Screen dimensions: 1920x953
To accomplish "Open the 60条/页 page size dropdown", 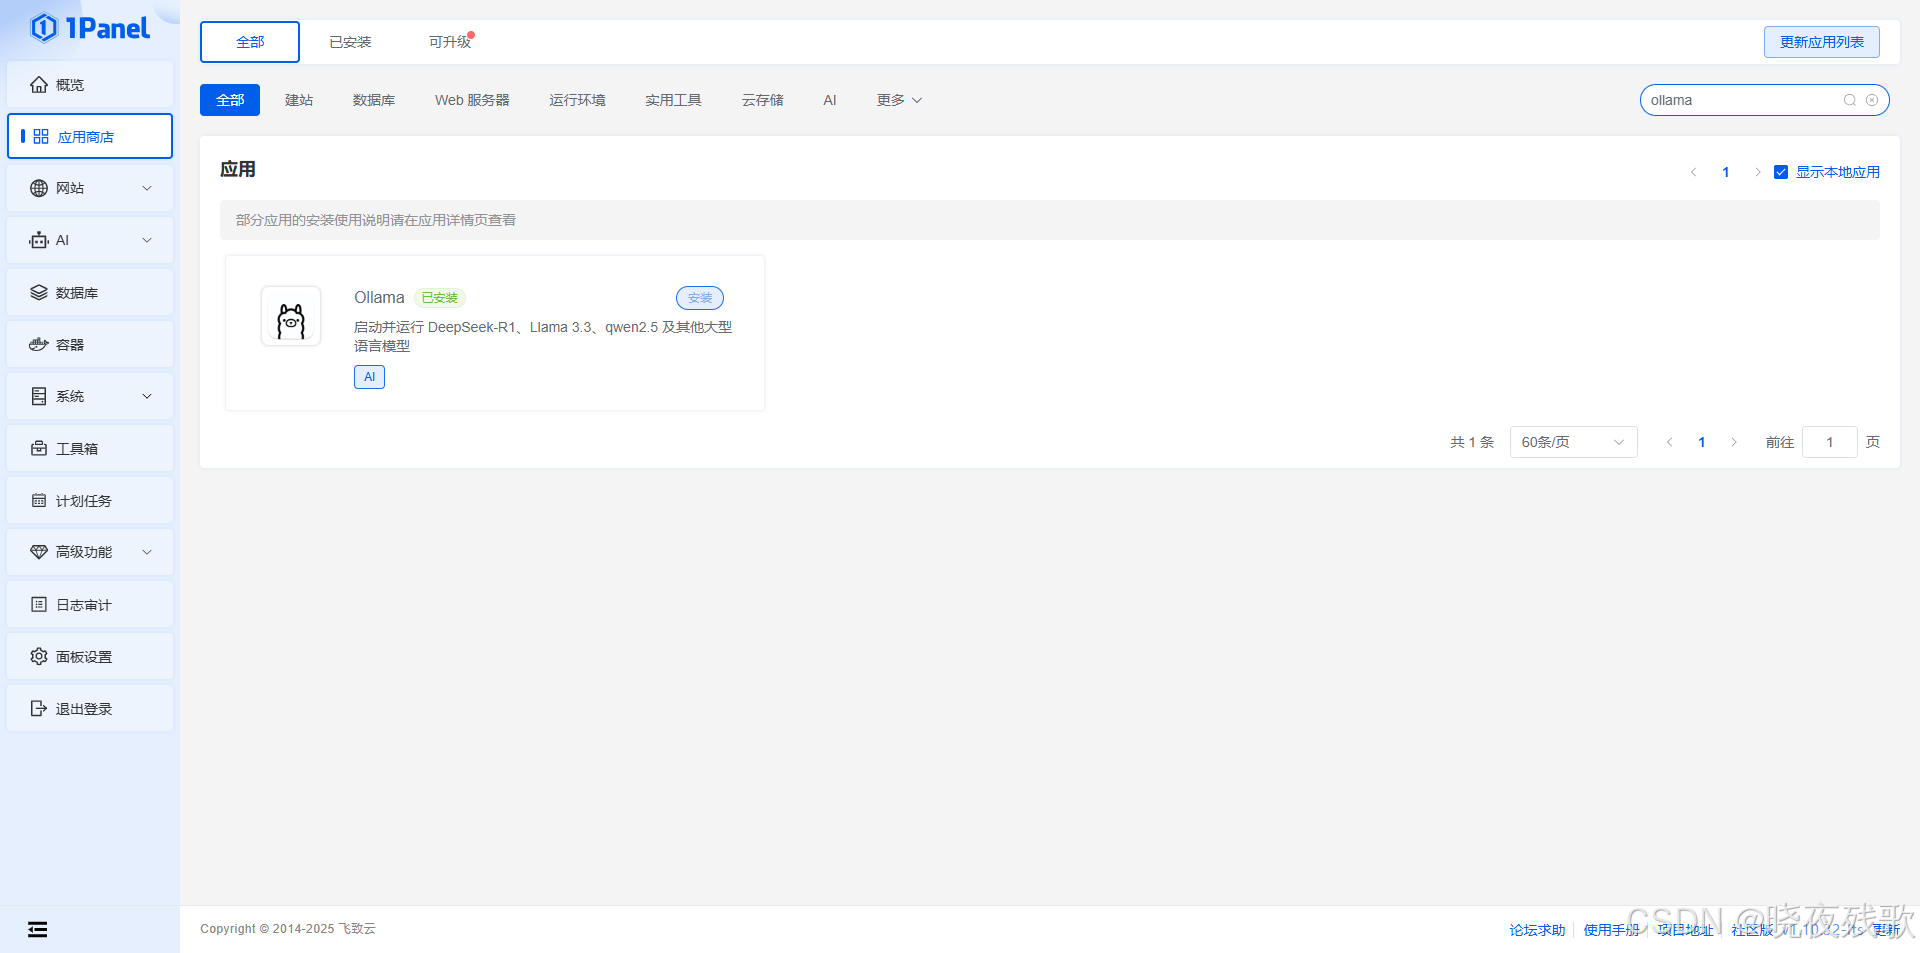I will (1573, 442).
